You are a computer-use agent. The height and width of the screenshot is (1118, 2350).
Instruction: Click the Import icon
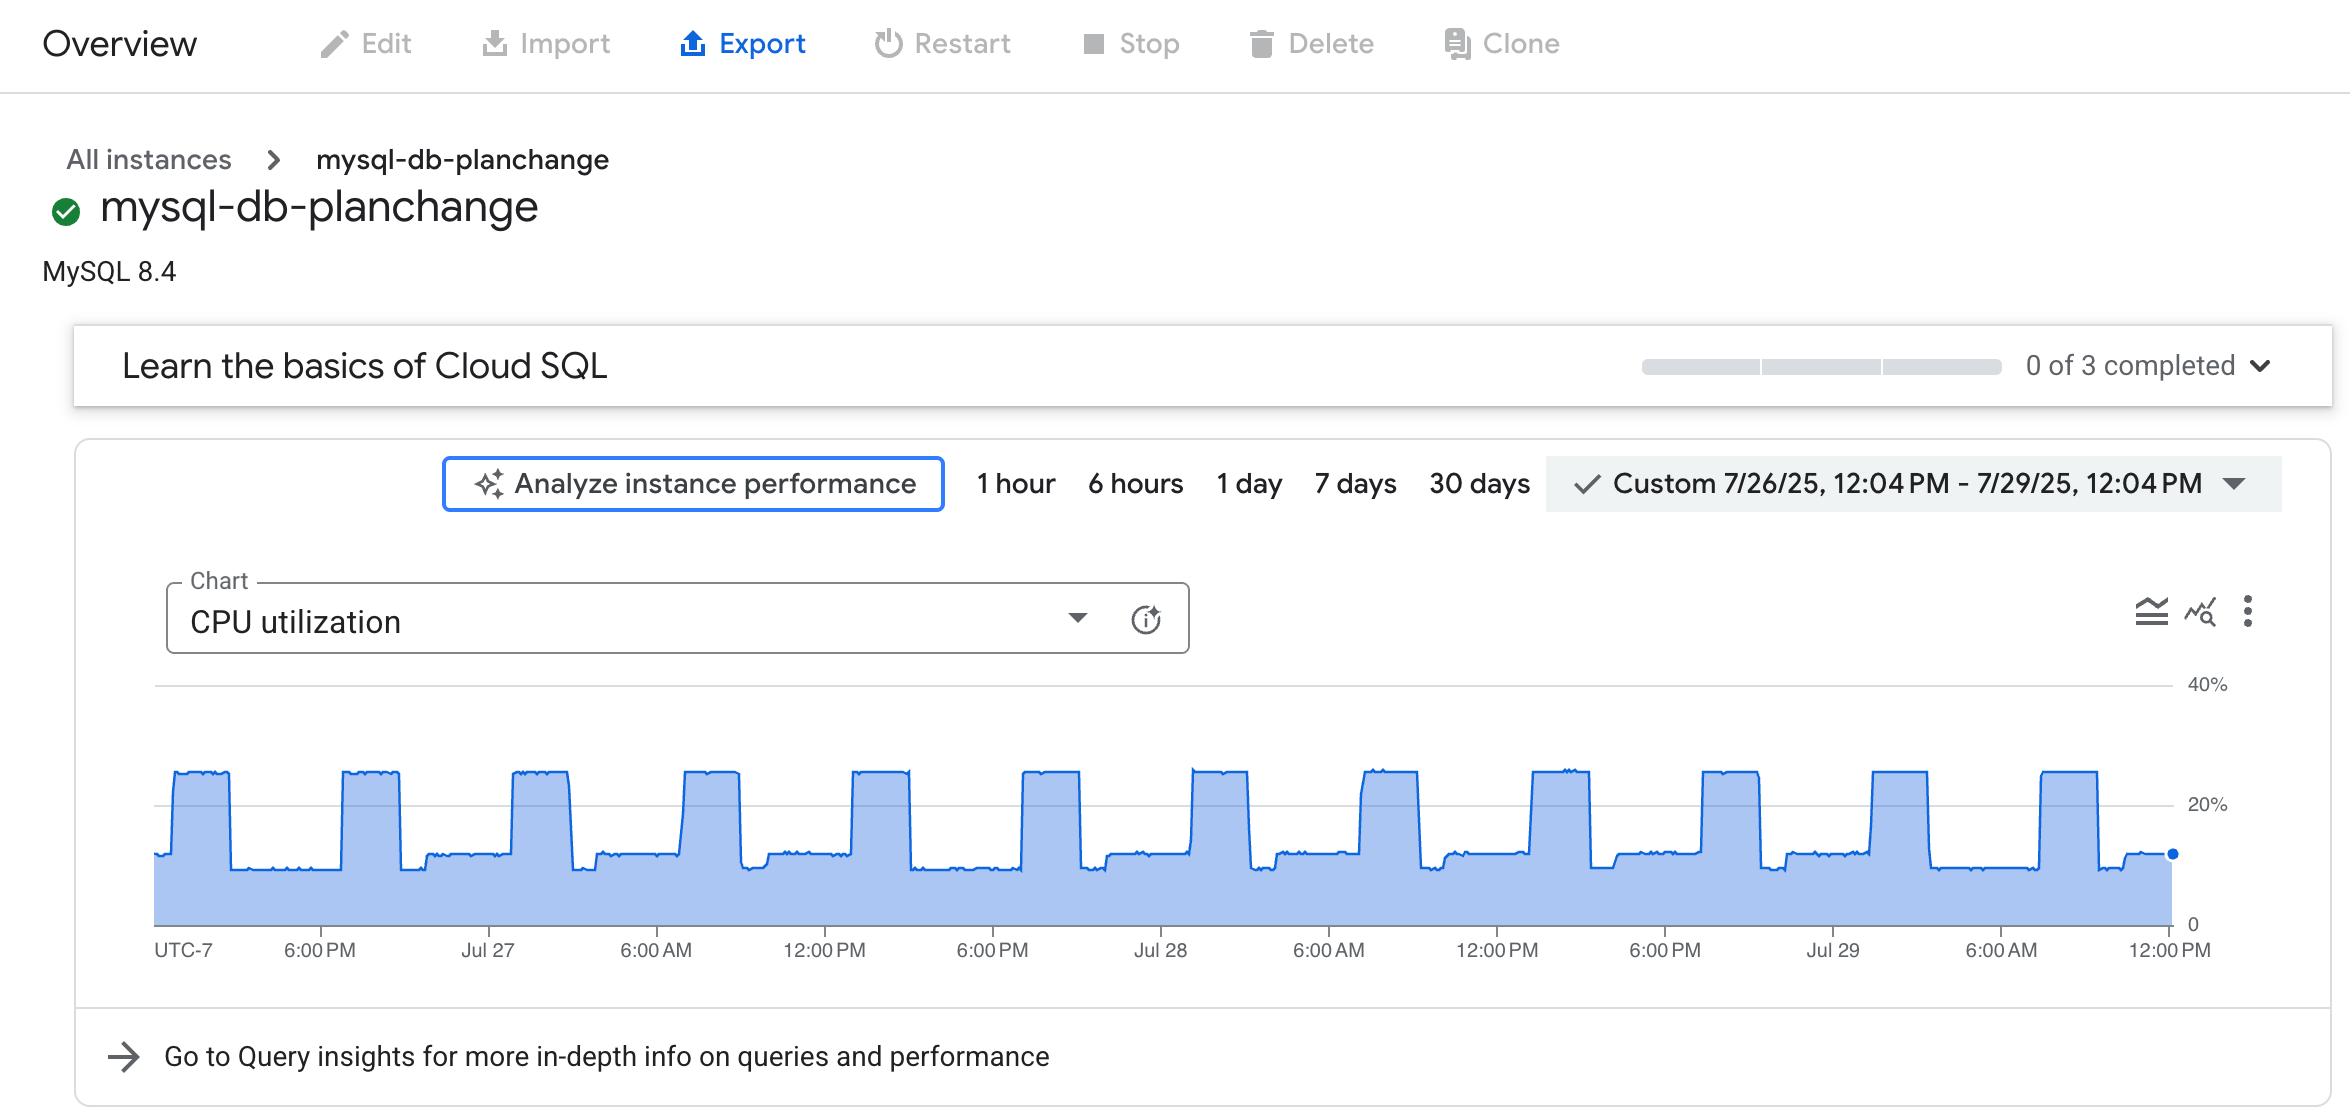[x=497, y=43]
